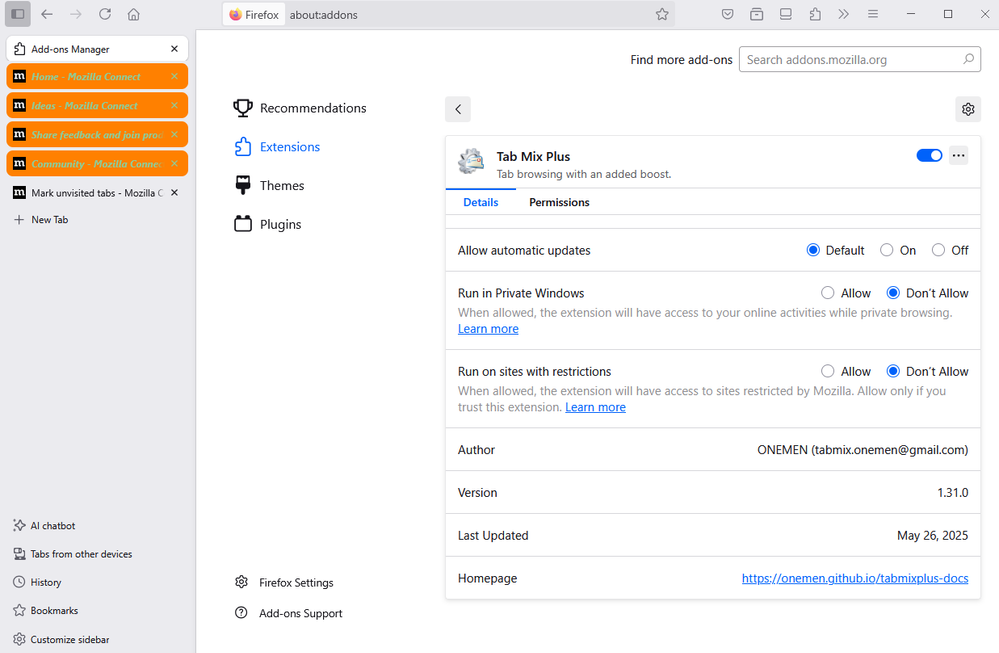Reload the current page
This screenshot has width=999, height=653.
[105, 14]
